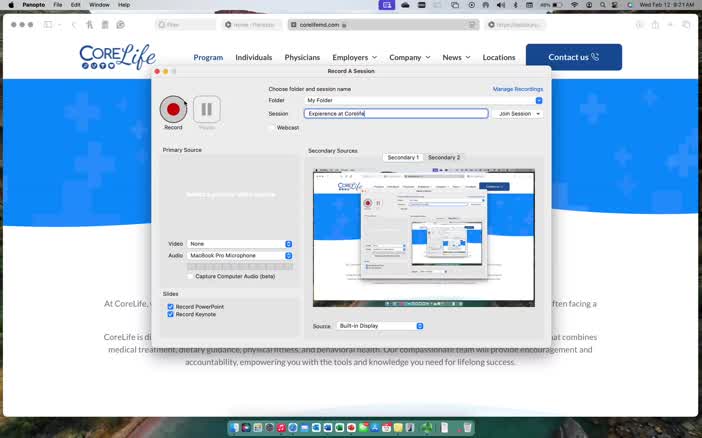This screenshot has width=702, height=438.
Task: Edit the Session name input field
Action: pos(396,114)
